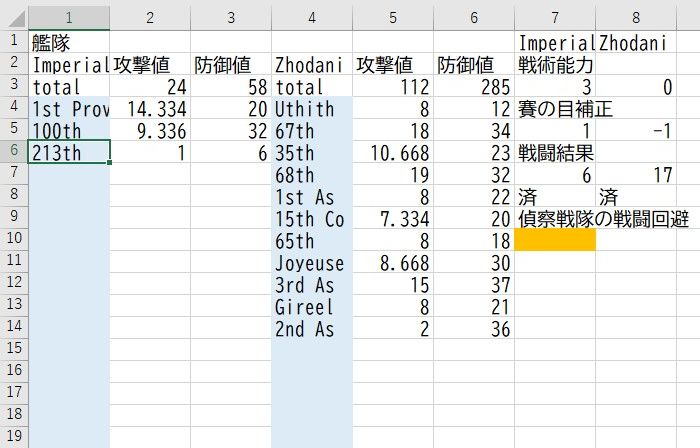Select column header 1

coord(69,18)
